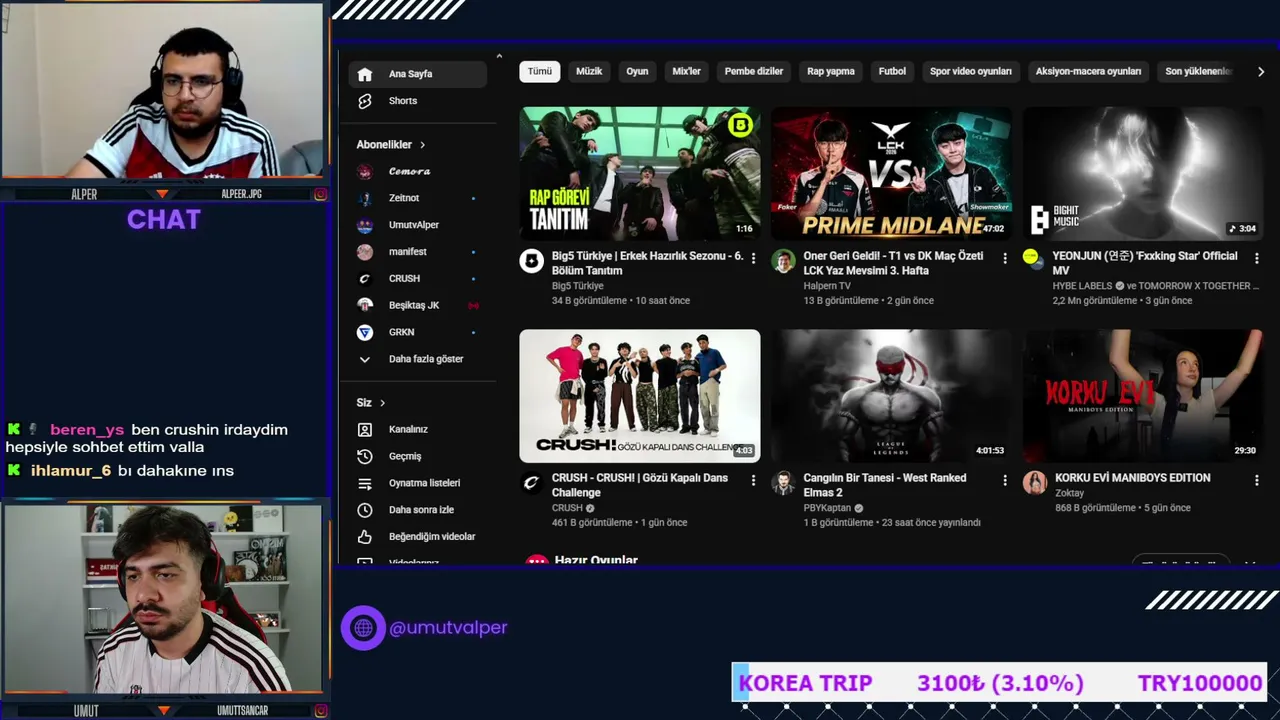Viewport: 1280px width, 720px height.
Task: Play the CRUSH! dance challenge thumbnail
Action: point(640,396)
